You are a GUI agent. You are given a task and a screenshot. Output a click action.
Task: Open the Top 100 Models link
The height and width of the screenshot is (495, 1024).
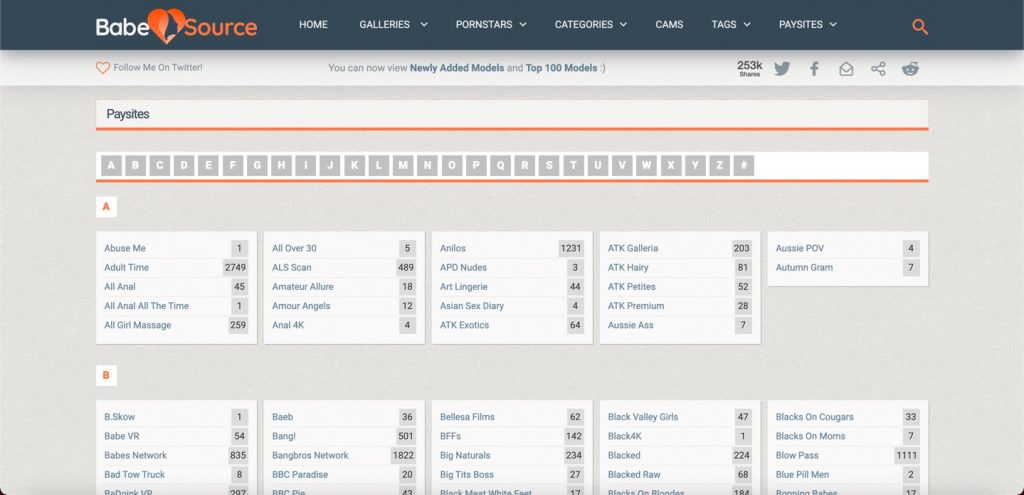562,68
